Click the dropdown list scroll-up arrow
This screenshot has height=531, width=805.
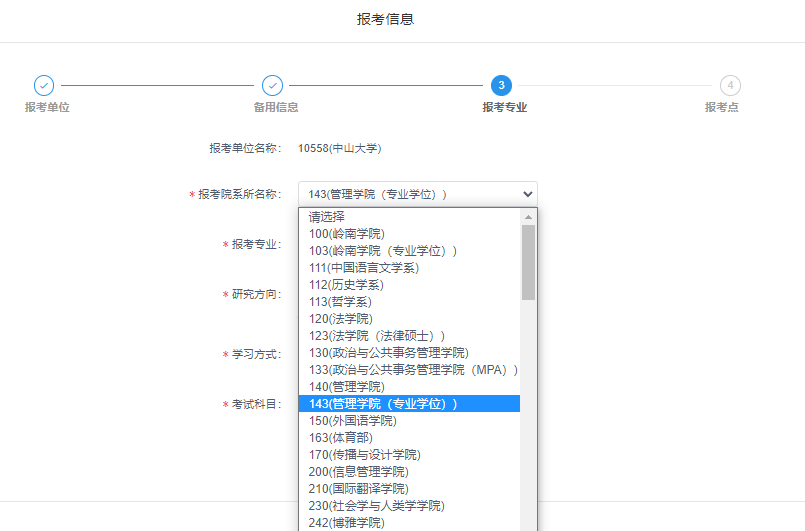[528, 216]
